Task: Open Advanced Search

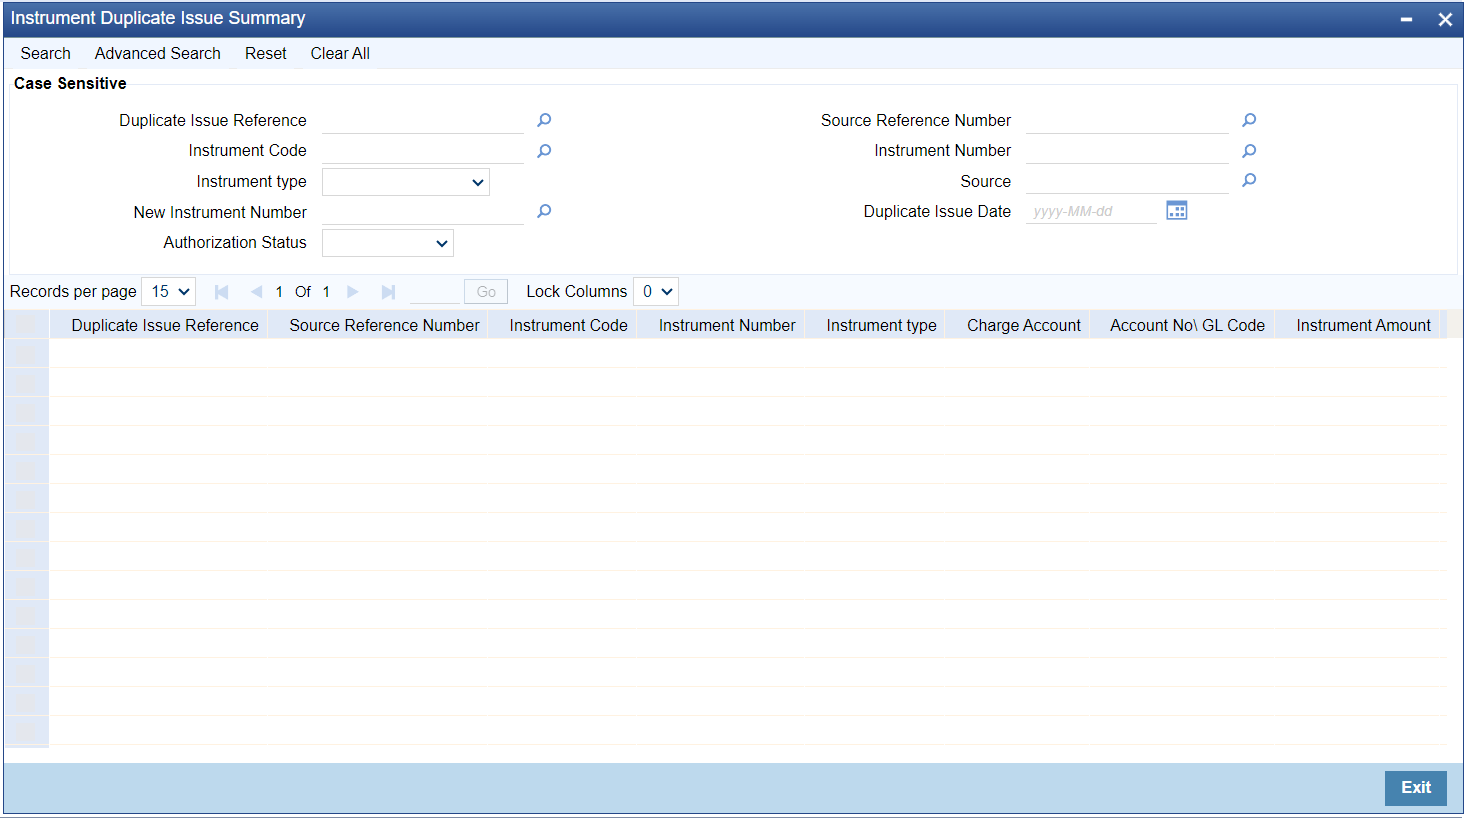Action: click(x=158, y=54)
